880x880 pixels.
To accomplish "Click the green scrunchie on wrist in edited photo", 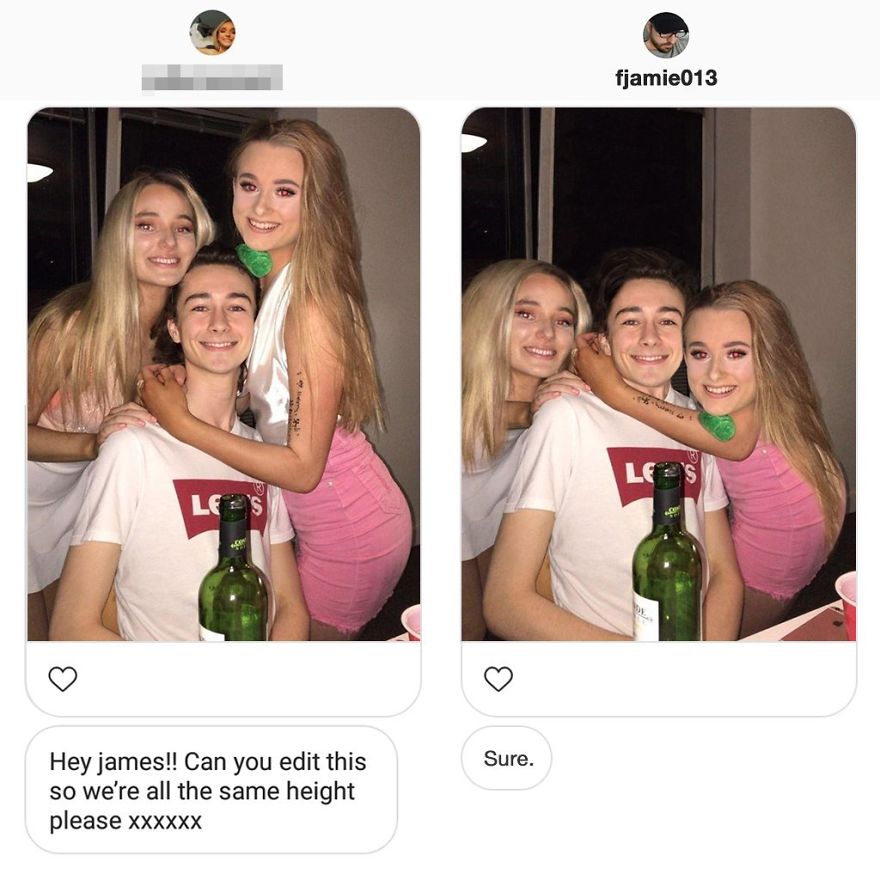I will 717,425.
